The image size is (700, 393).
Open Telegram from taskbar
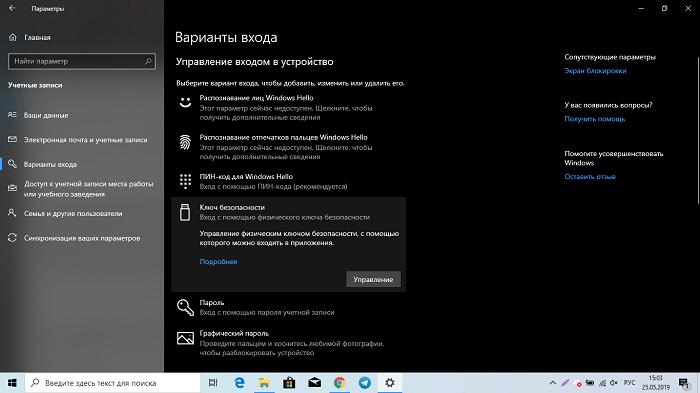(x=365, y=383)
